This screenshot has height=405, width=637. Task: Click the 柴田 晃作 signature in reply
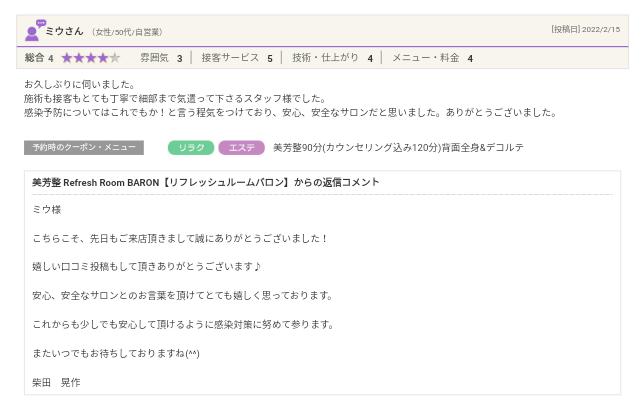pos(56,382)
